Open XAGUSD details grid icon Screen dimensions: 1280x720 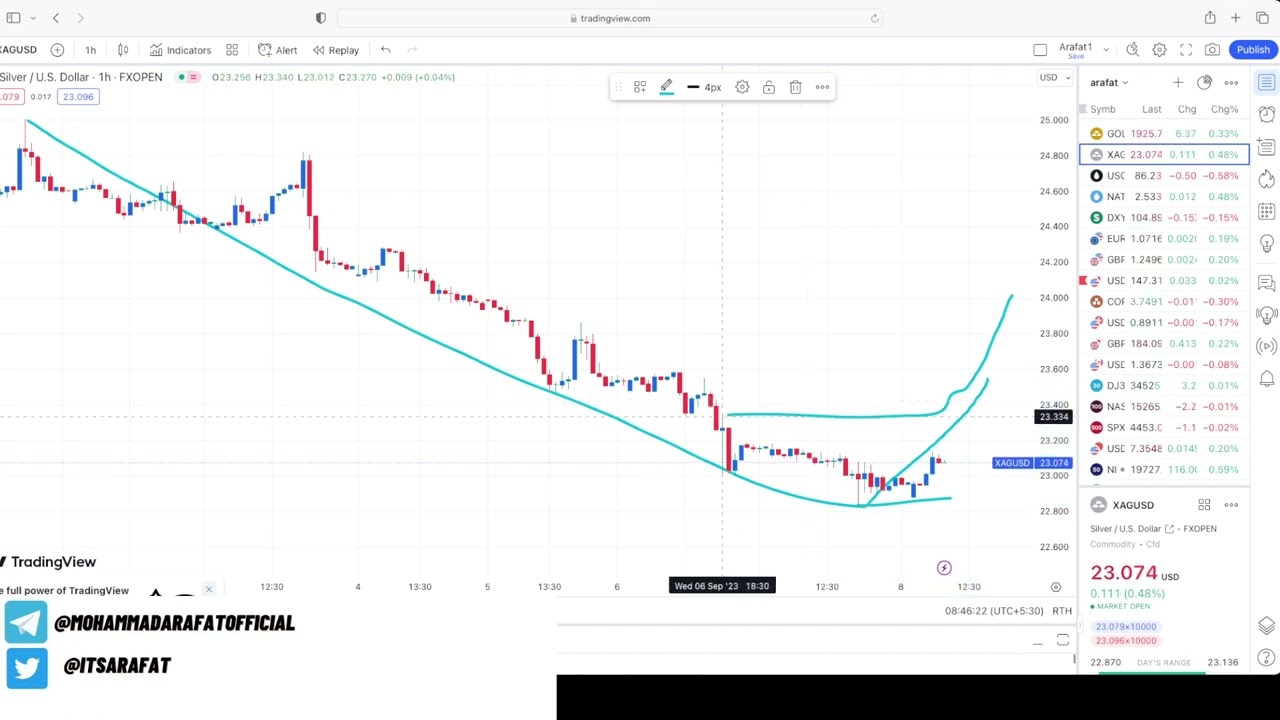coord(1205,505)
